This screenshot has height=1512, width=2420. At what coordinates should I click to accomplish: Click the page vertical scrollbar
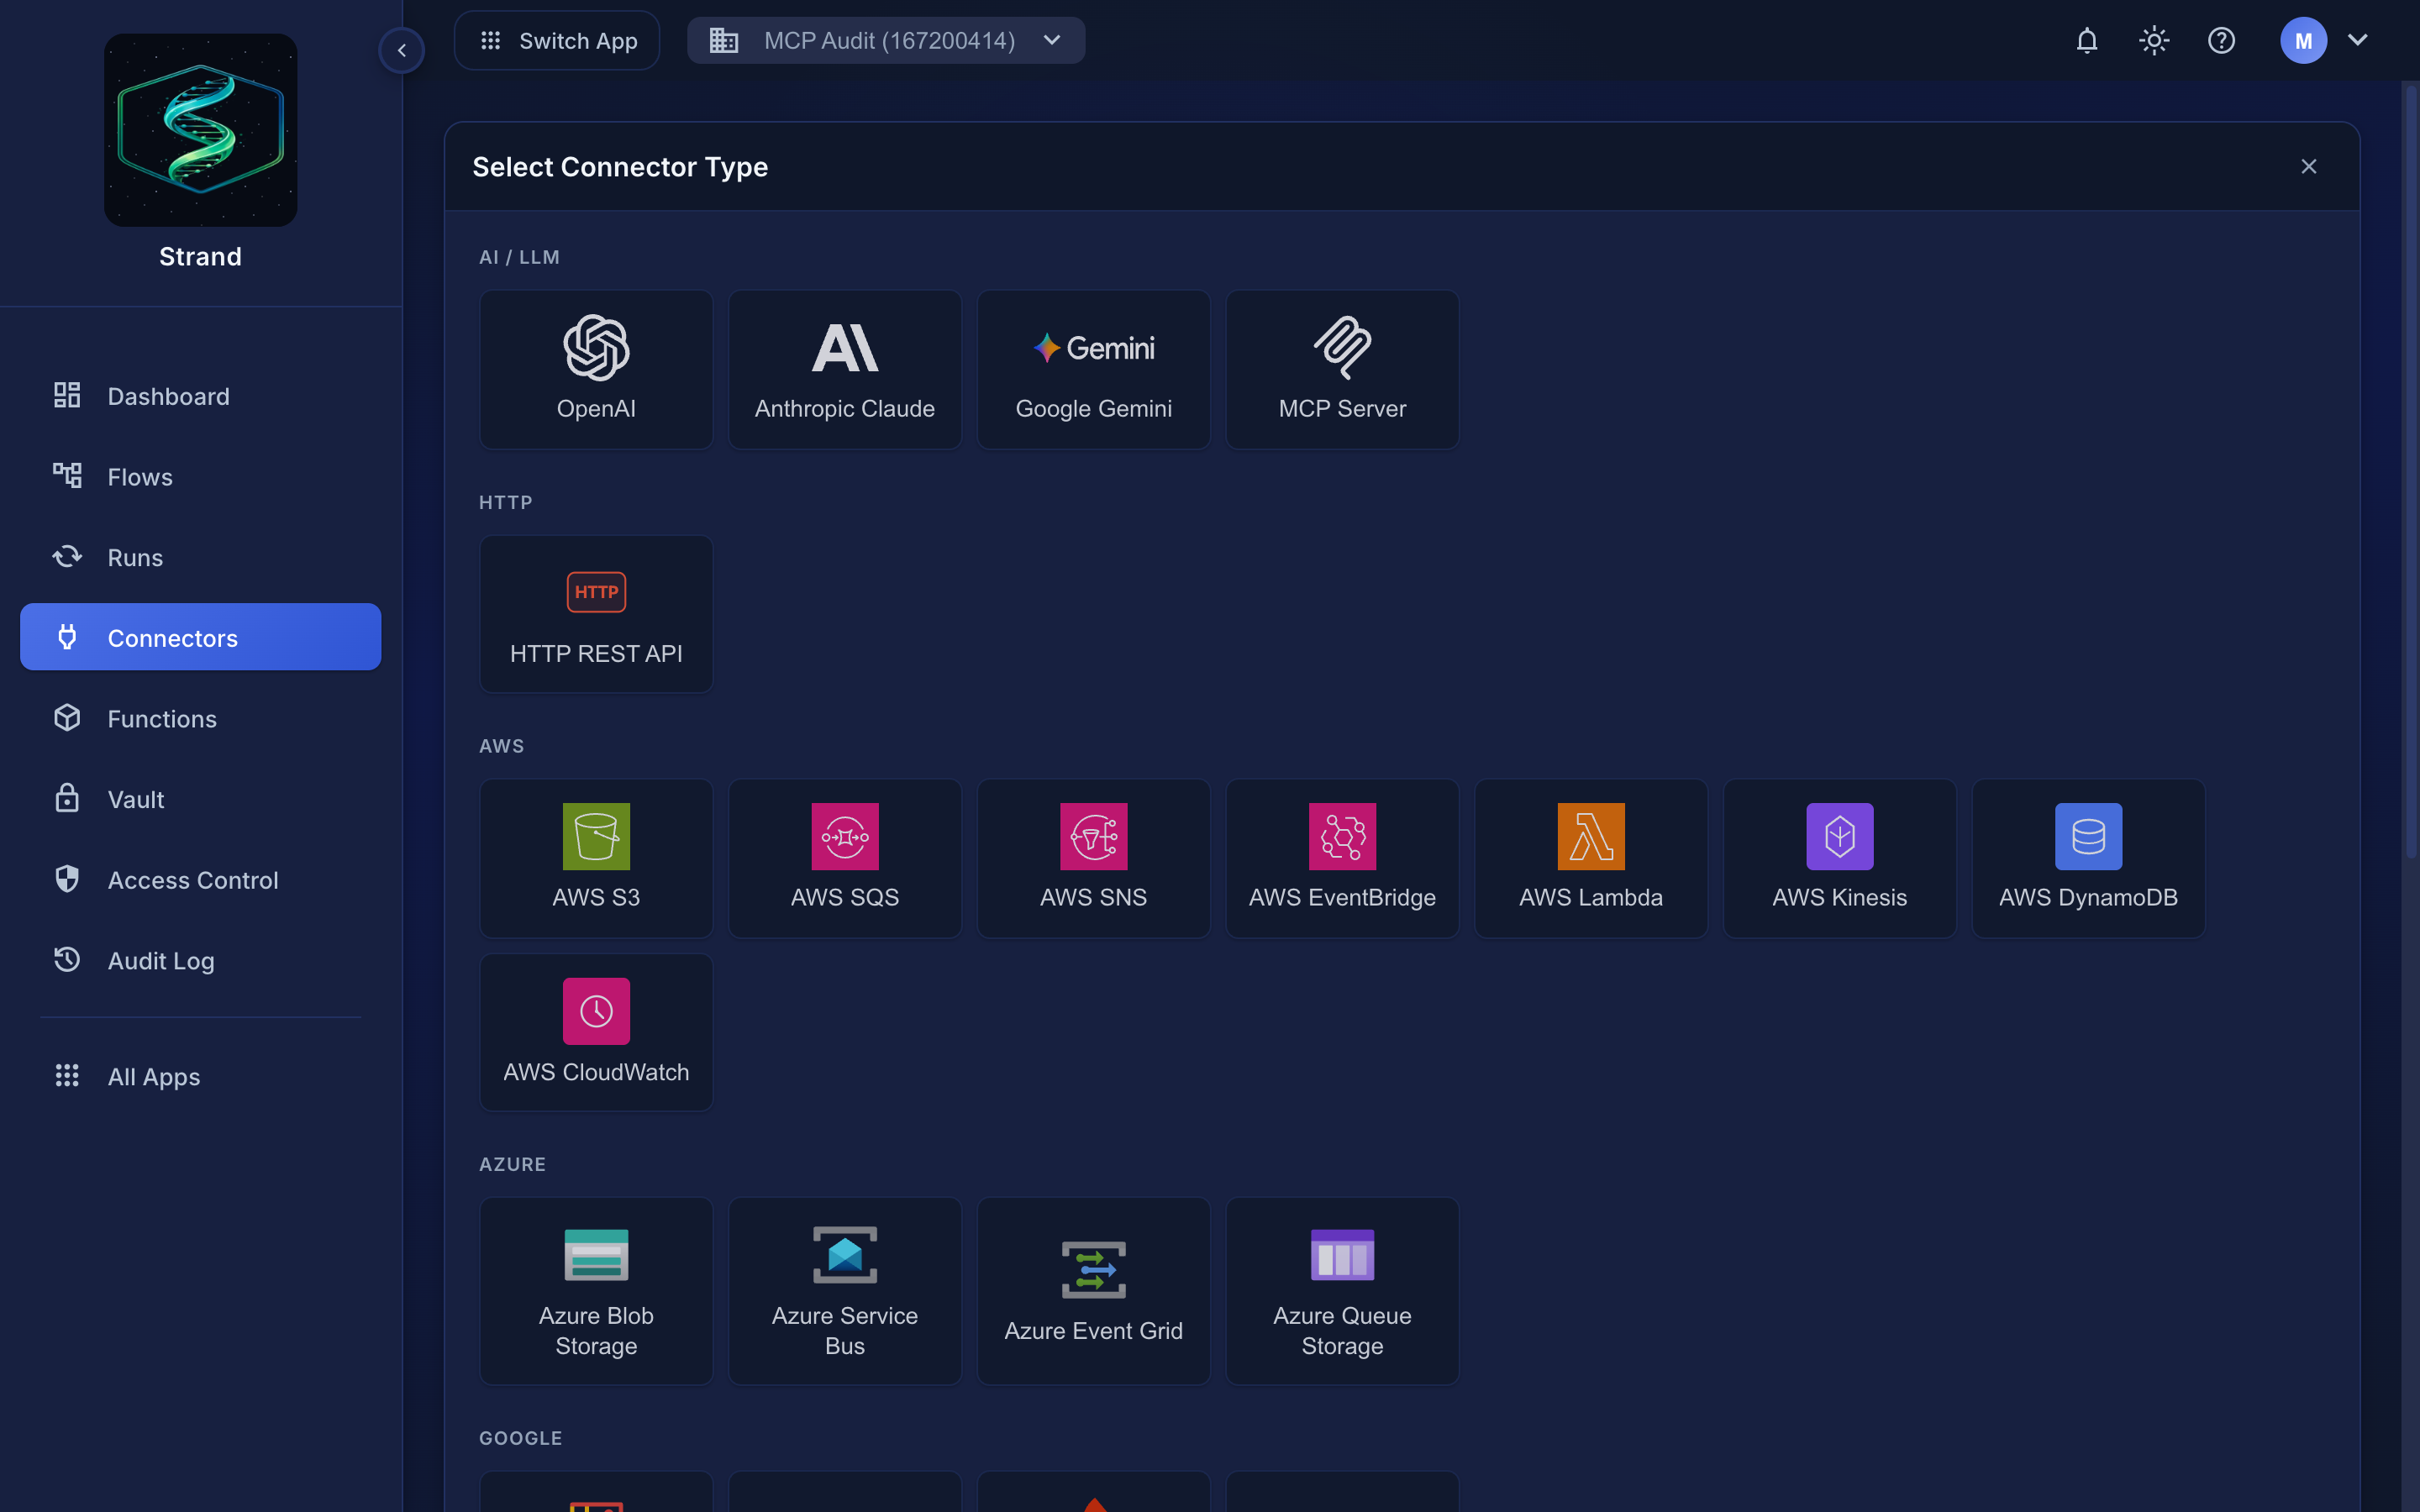pyautogui.click(x=2410, y=470)
